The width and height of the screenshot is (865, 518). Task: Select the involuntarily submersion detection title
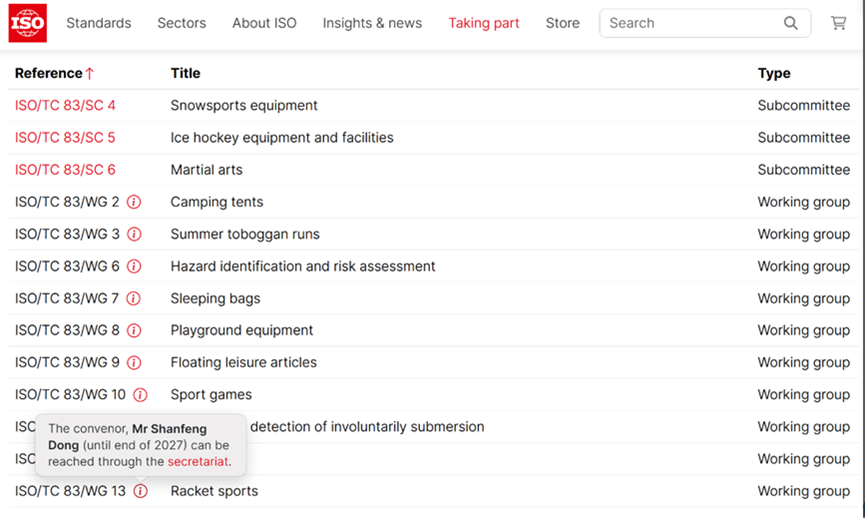367,427
